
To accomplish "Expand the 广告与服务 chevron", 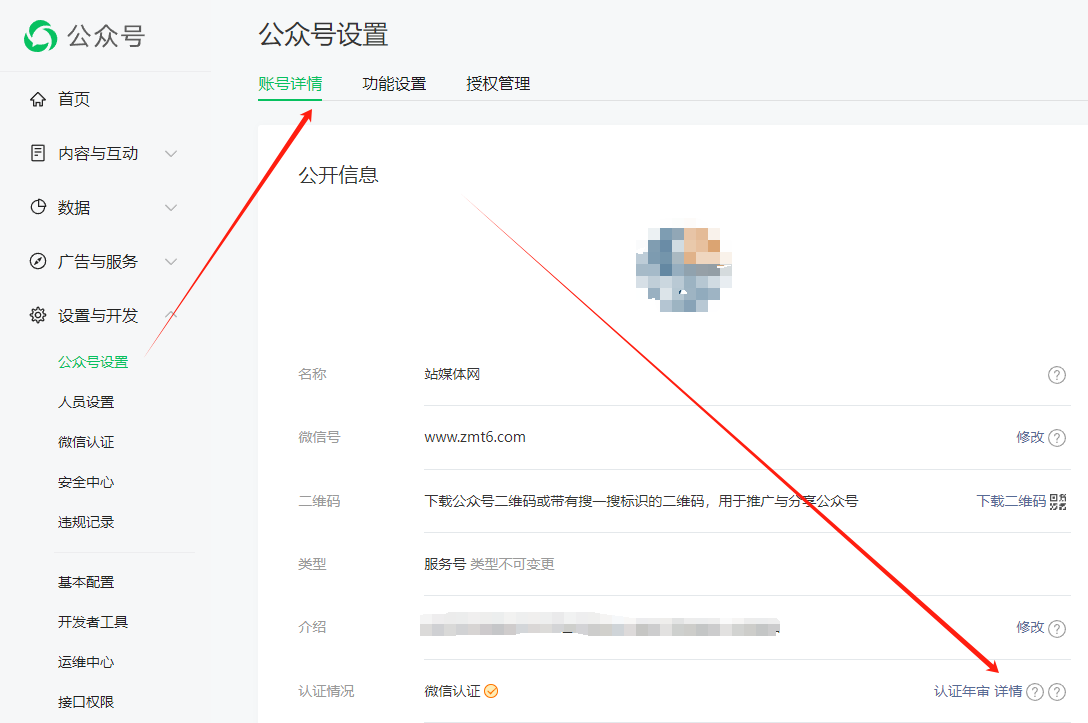I will click(x=171, y=262).
